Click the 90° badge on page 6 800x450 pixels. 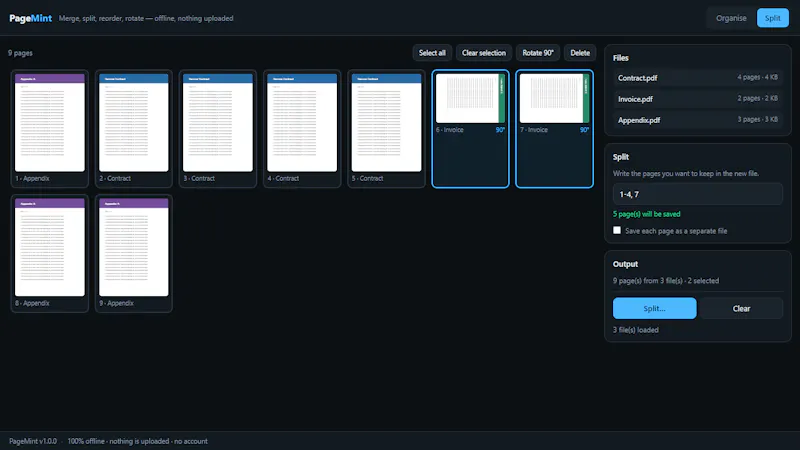(500, 130)
